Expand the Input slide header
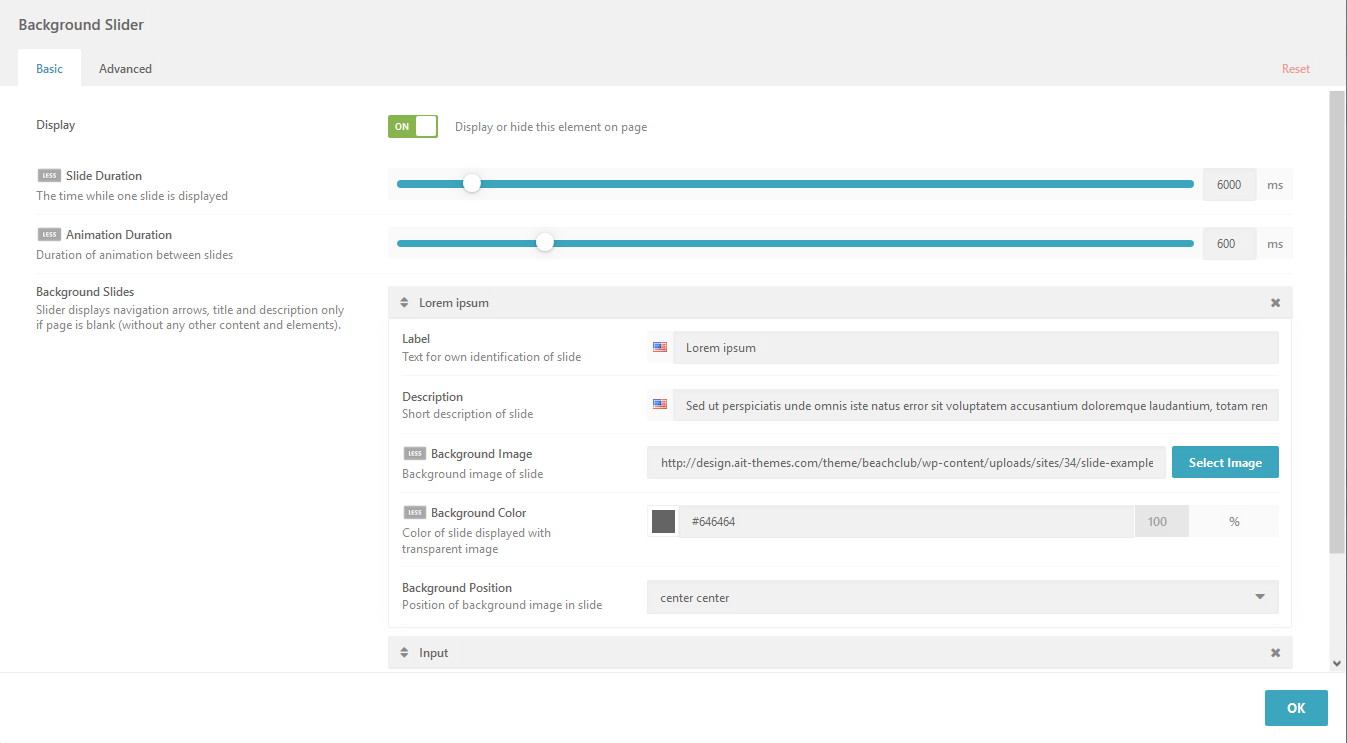This screenshot has height=743, width=1347. click(x=840, y=653)
